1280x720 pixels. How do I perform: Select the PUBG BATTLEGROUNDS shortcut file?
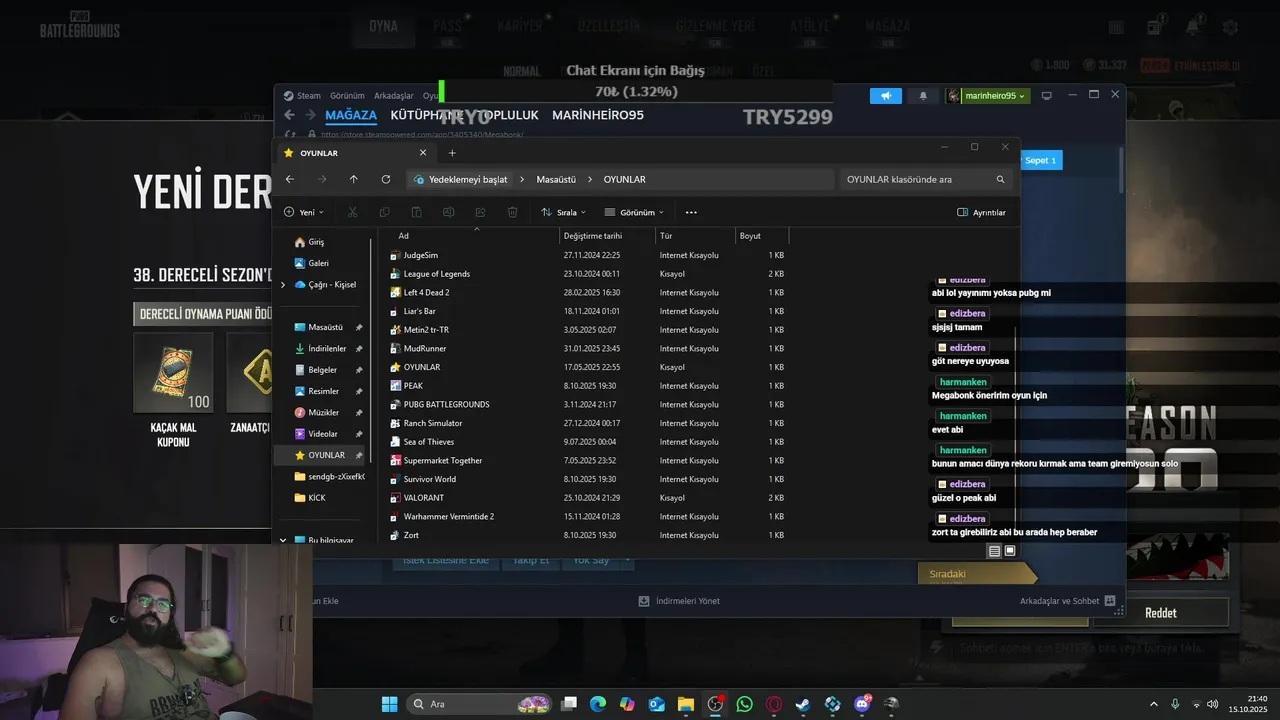[446, 404]
